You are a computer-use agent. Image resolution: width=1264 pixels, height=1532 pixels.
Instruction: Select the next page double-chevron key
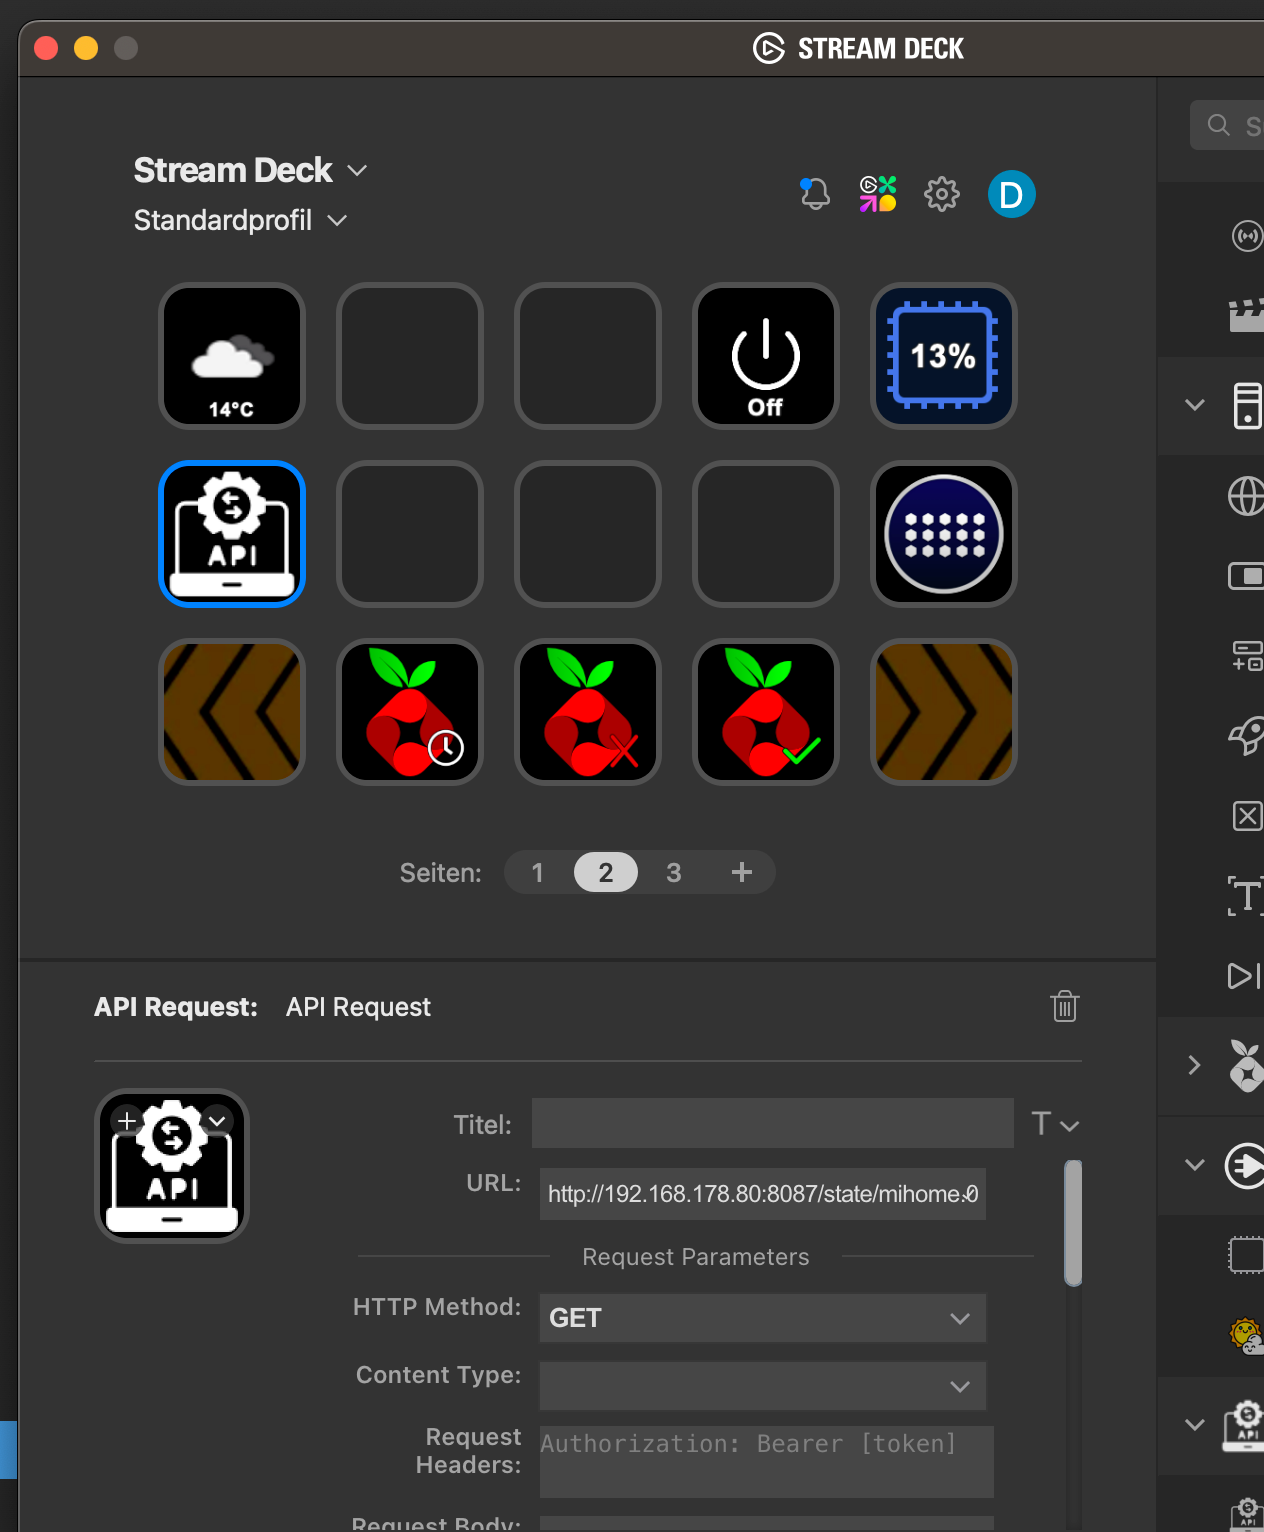click(944, 712)
